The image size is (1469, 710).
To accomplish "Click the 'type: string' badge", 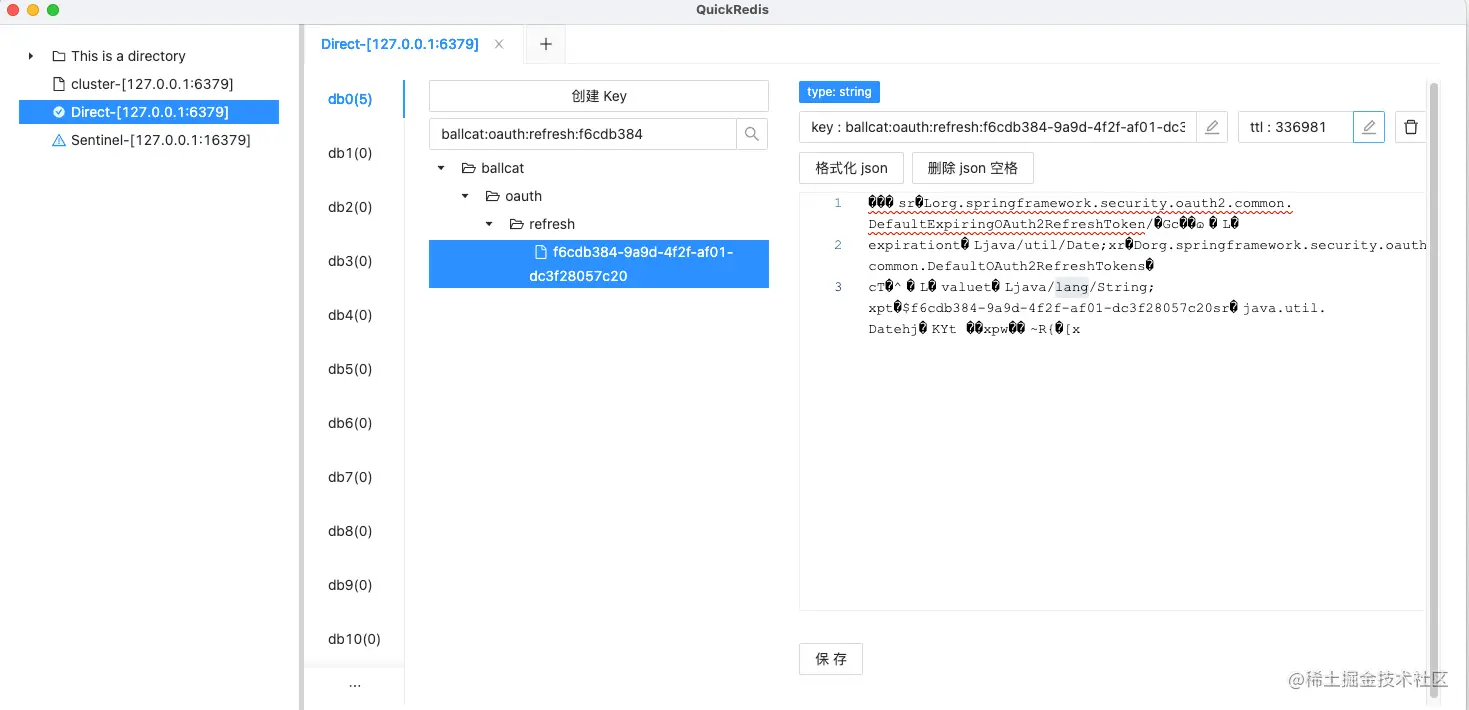I will (839, 92).
